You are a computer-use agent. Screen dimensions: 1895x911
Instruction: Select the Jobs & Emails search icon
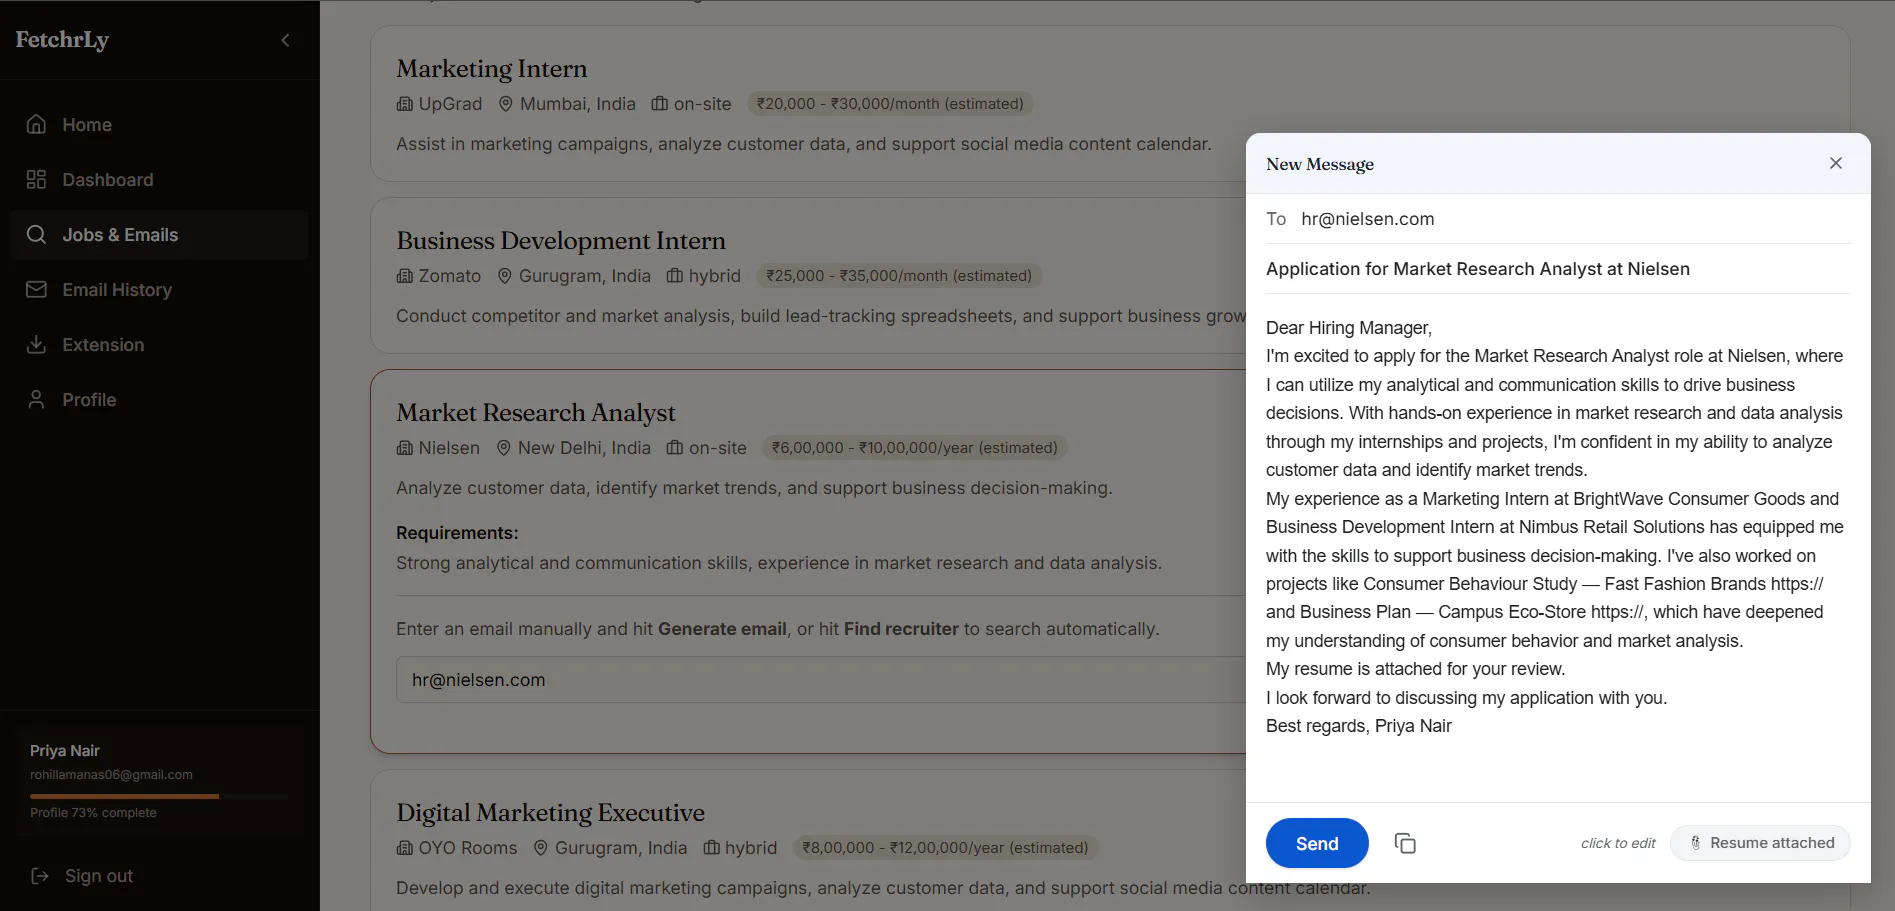[37, 234]
